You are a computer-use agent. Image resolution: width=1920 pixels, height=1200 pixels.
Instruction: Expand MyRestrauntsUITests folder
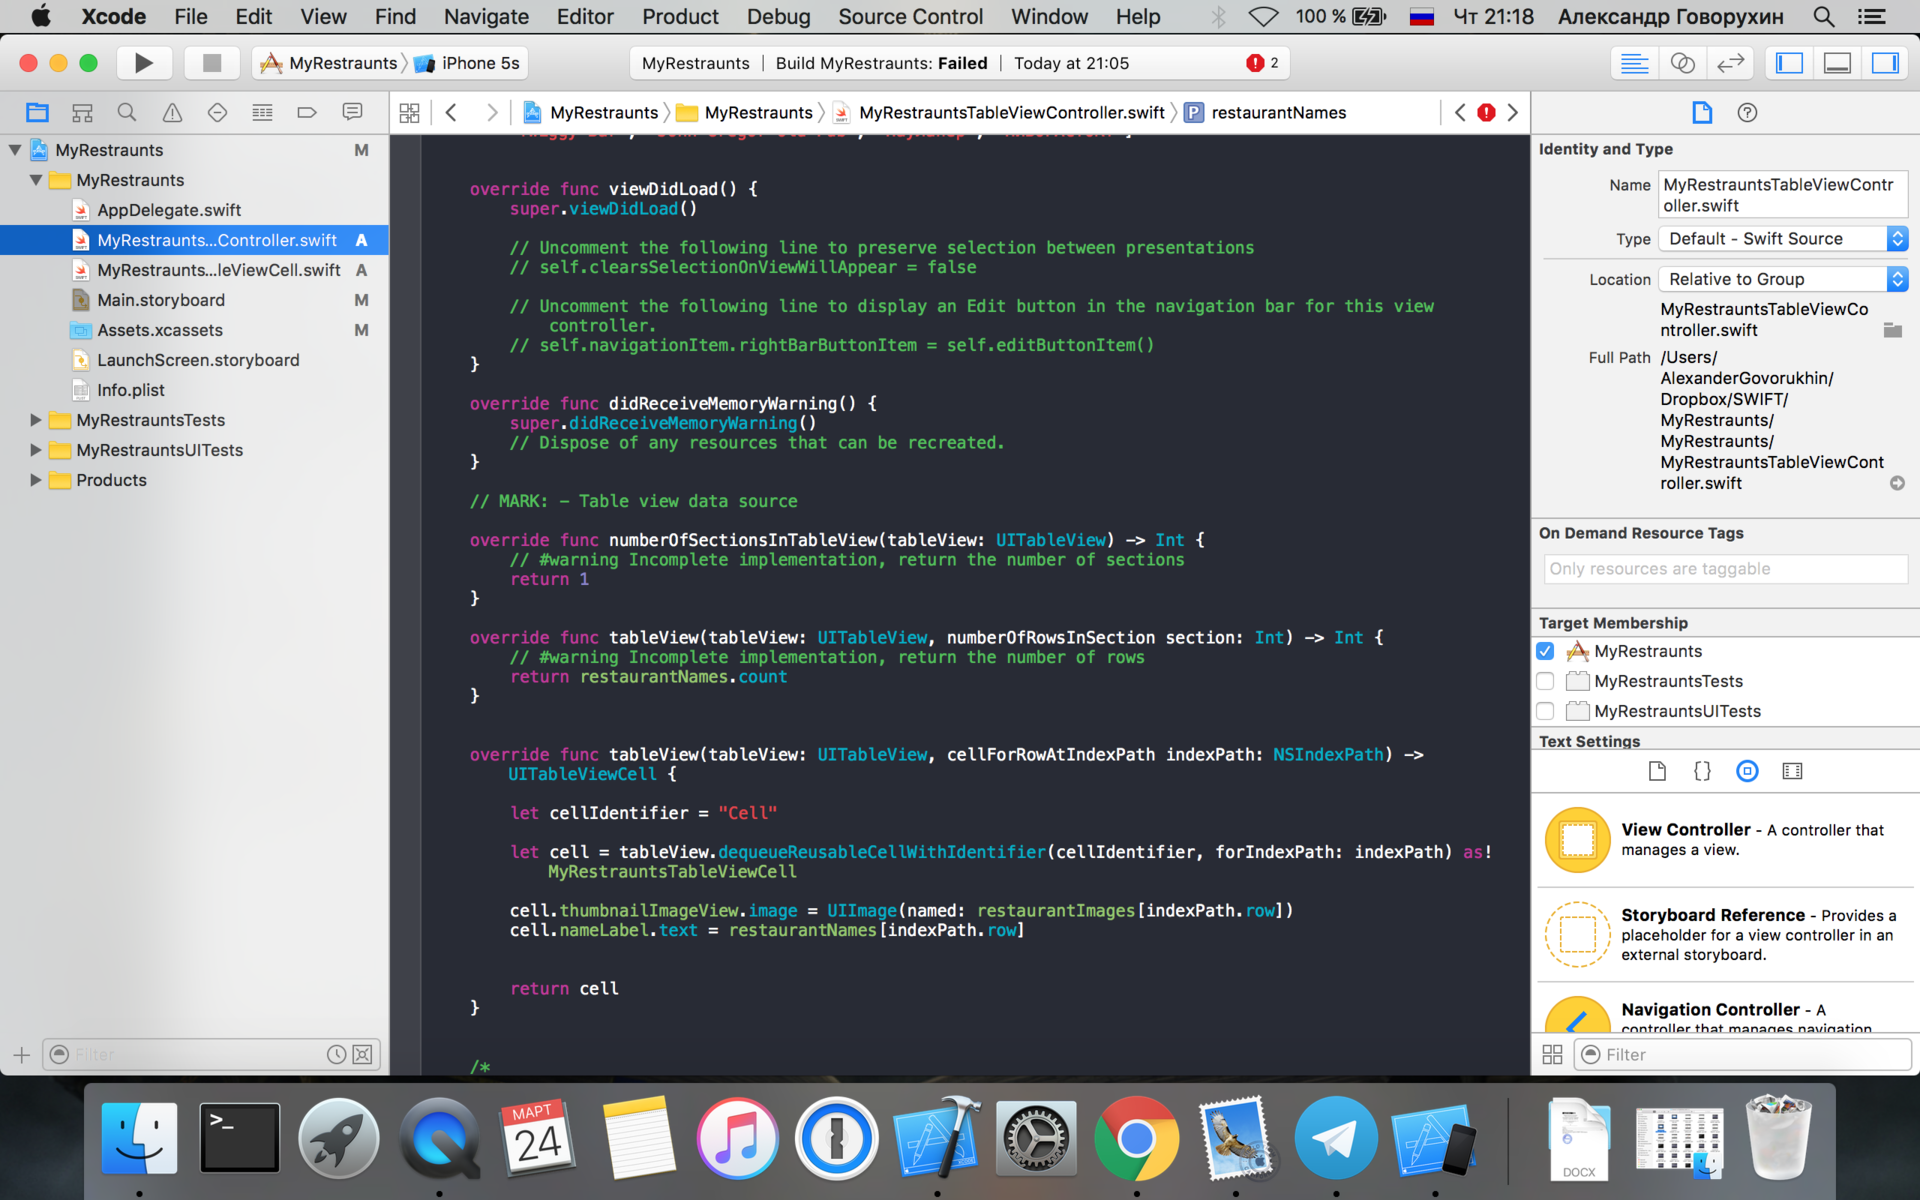36,450
